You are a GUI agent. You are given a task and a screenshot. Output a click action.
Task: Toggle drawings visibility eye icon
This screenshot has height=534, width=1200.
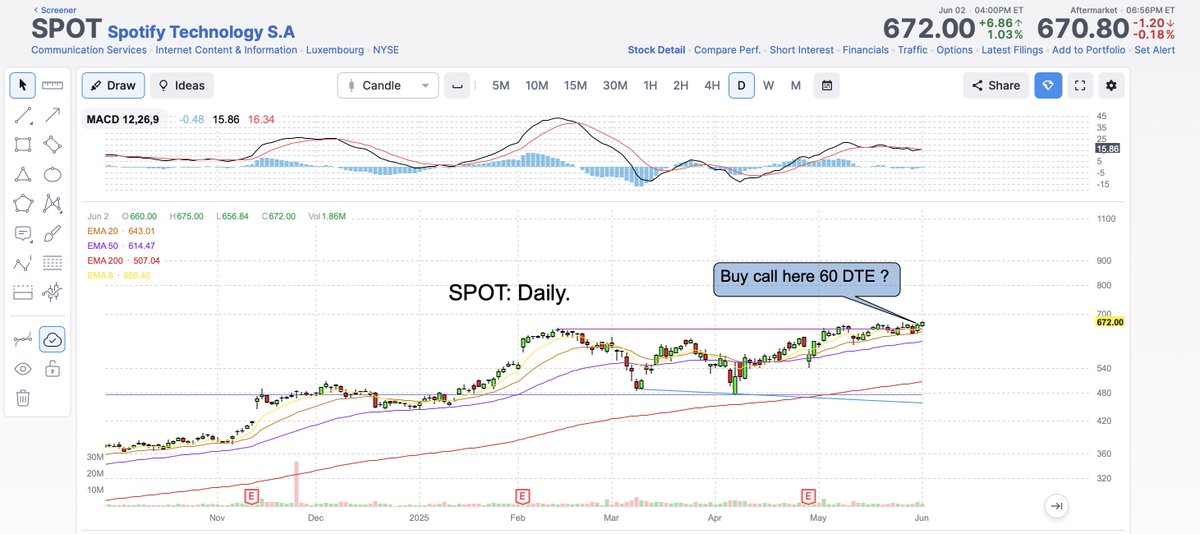coord(23,369)
